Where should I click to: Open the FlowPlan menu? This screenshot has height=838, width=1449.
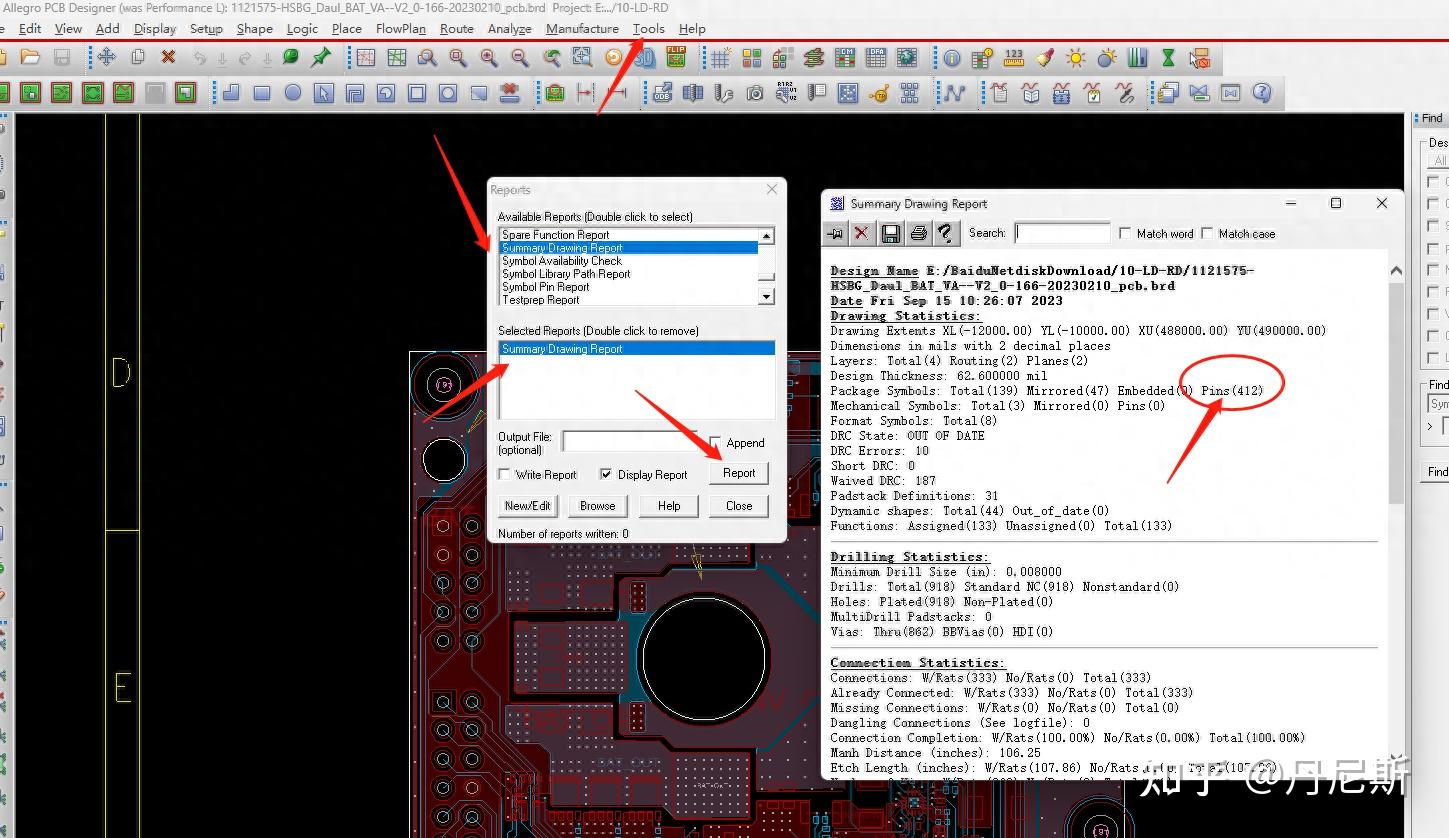point(401,28)
